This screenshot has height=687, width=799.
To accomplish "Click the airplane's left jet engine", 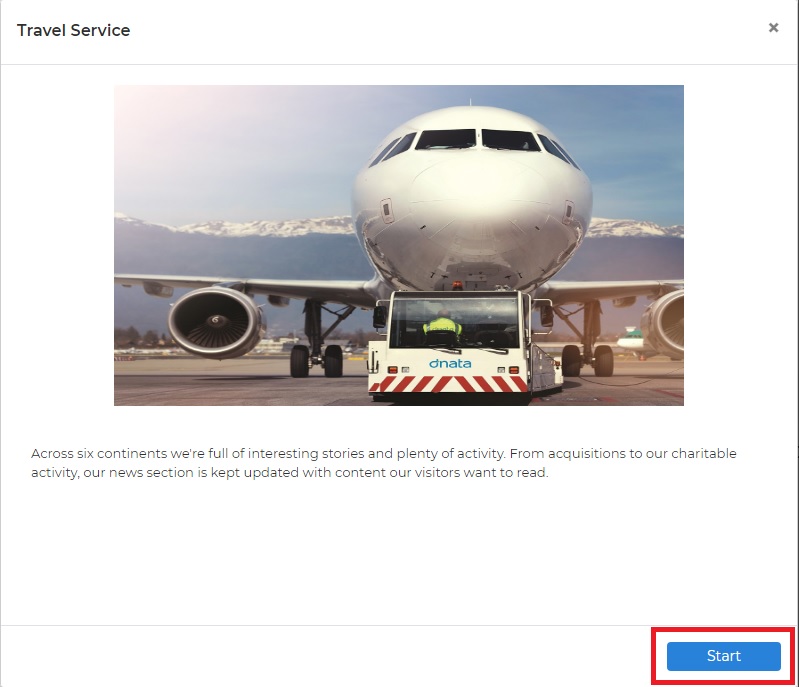I will click(216, 322).
